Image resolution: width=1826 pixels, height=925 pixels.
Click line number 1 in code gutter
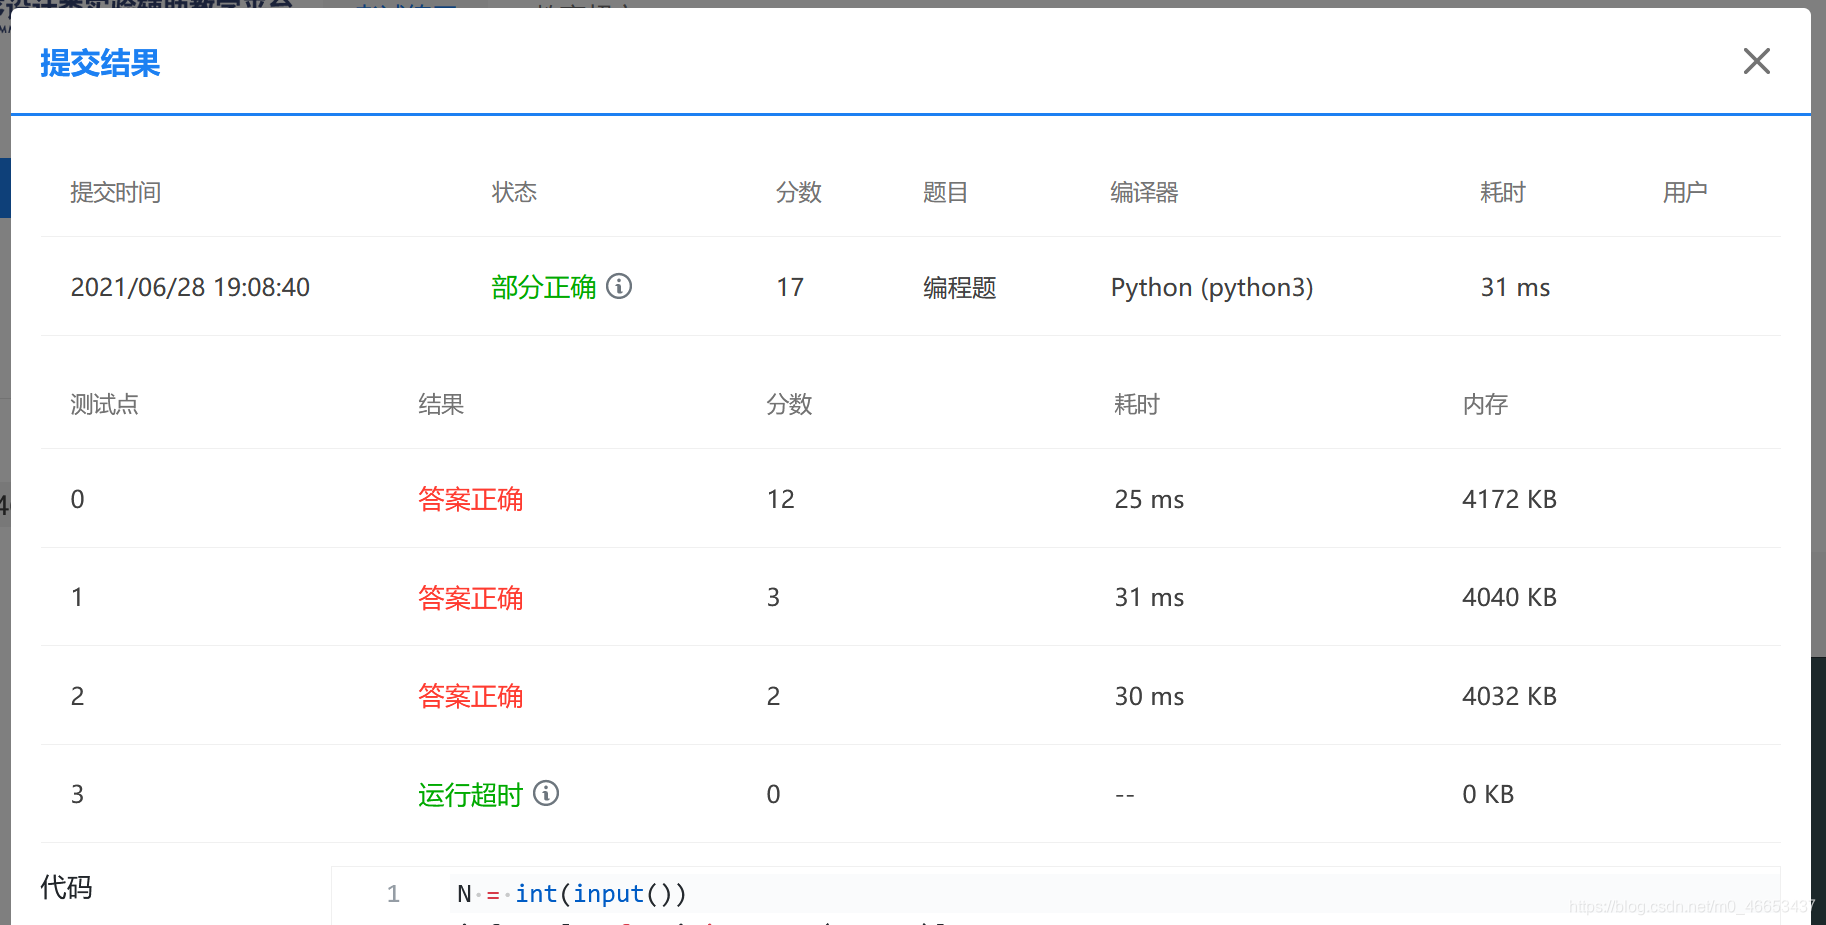click(x=393, y=893)
